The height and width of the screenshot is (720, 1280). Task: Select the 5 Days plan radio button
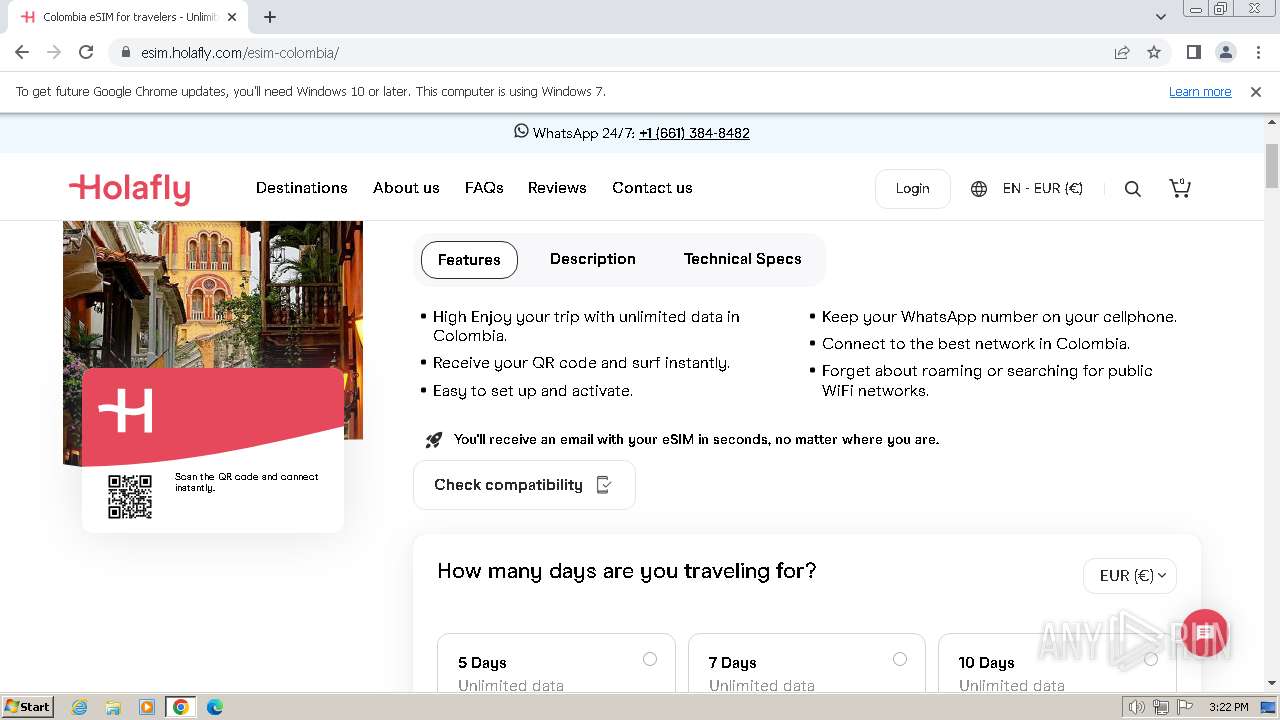[650, 659]
